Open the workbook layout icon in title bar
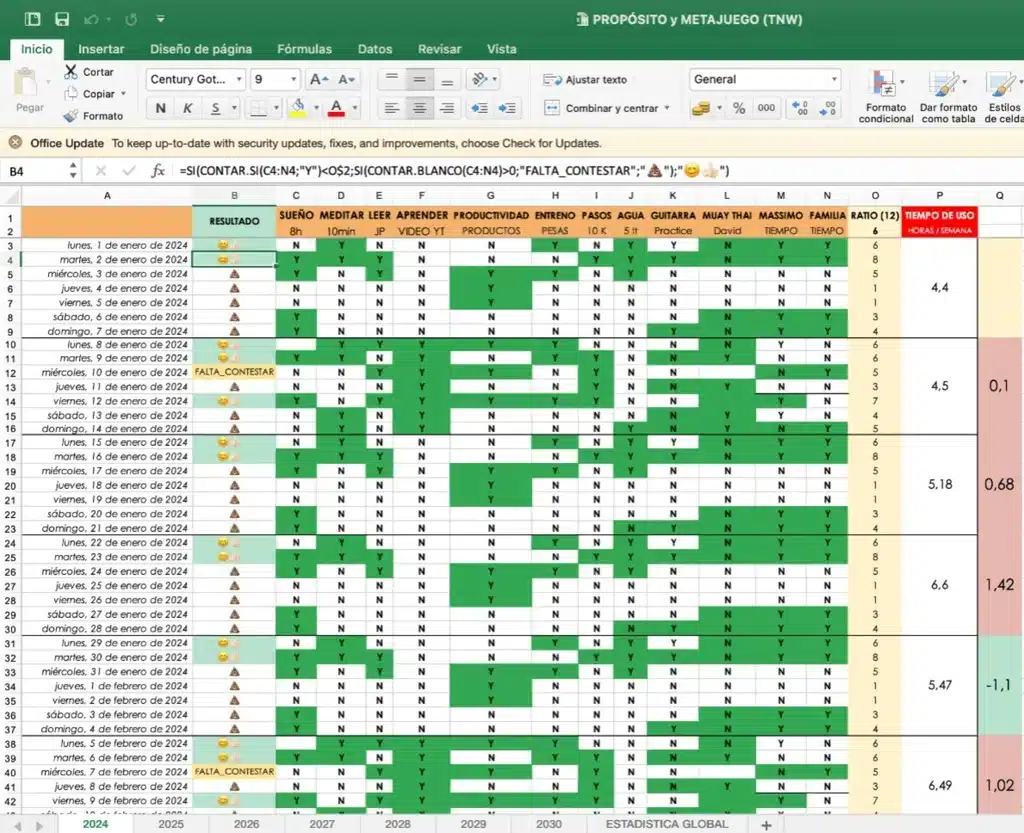 click(x=32, y=19)
